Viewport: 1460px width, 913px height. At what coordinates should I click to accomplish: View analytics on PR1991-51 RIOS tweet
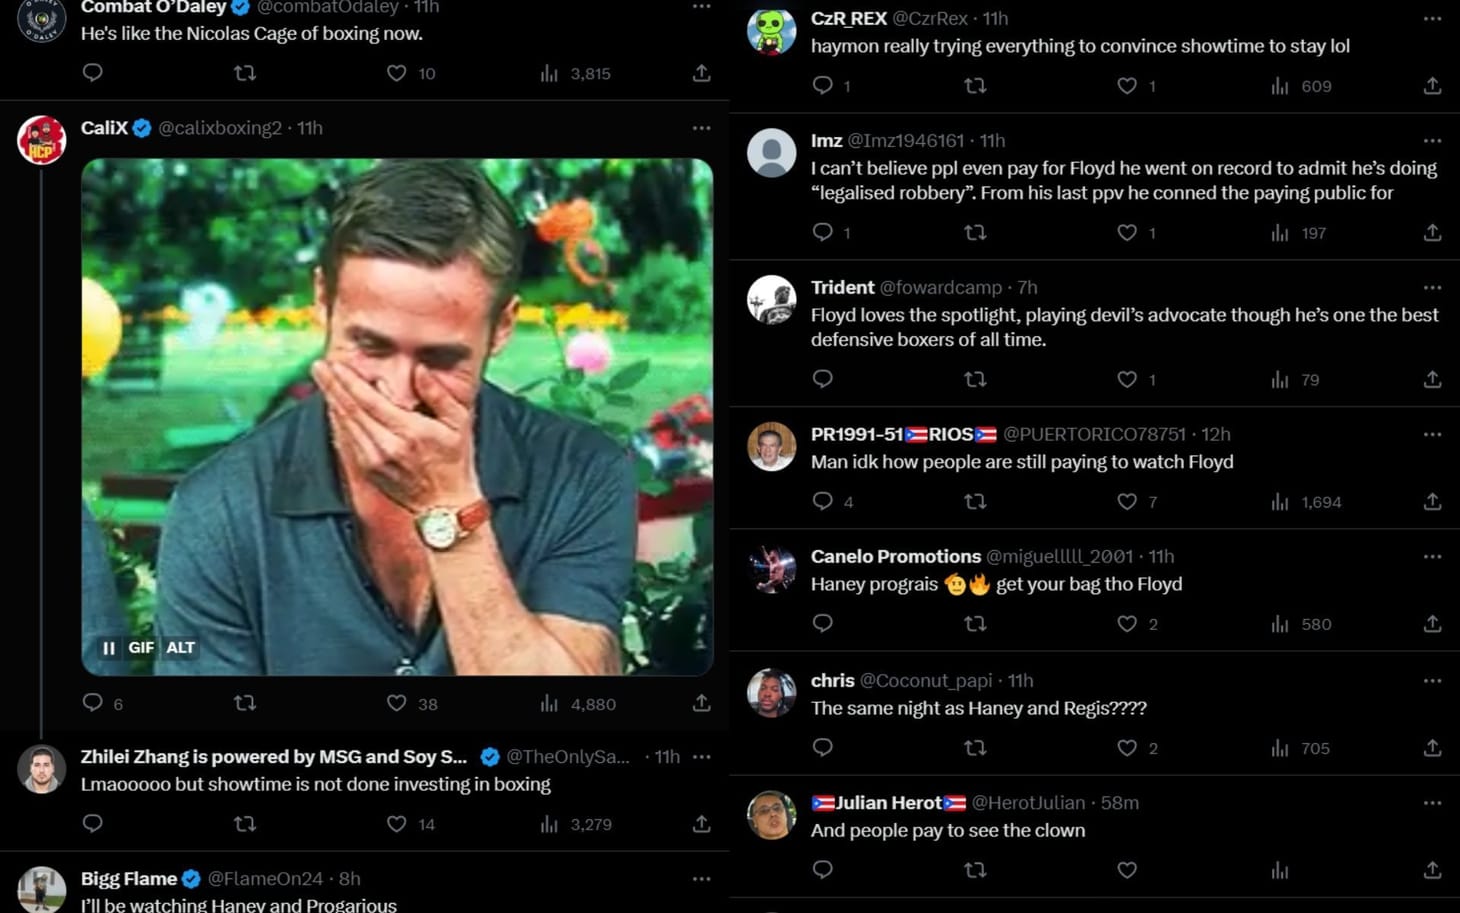[x=1280, y=502]
